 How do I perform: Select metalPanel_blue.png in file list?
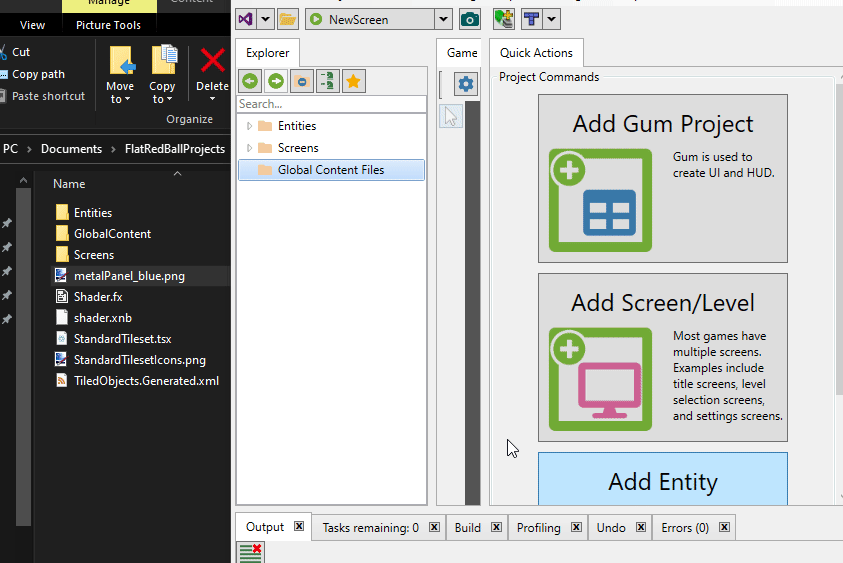coord(129,275)
